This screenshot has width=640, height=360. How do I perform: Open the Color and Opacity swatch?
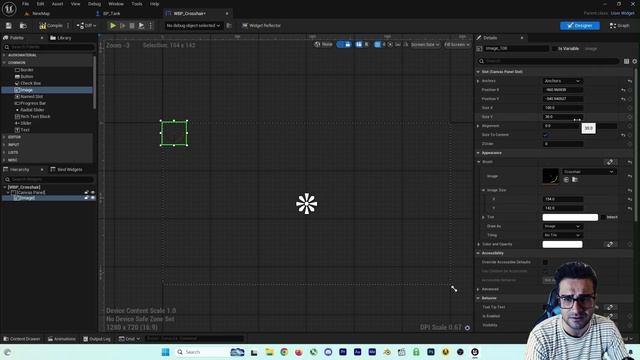tap(562, 244)
